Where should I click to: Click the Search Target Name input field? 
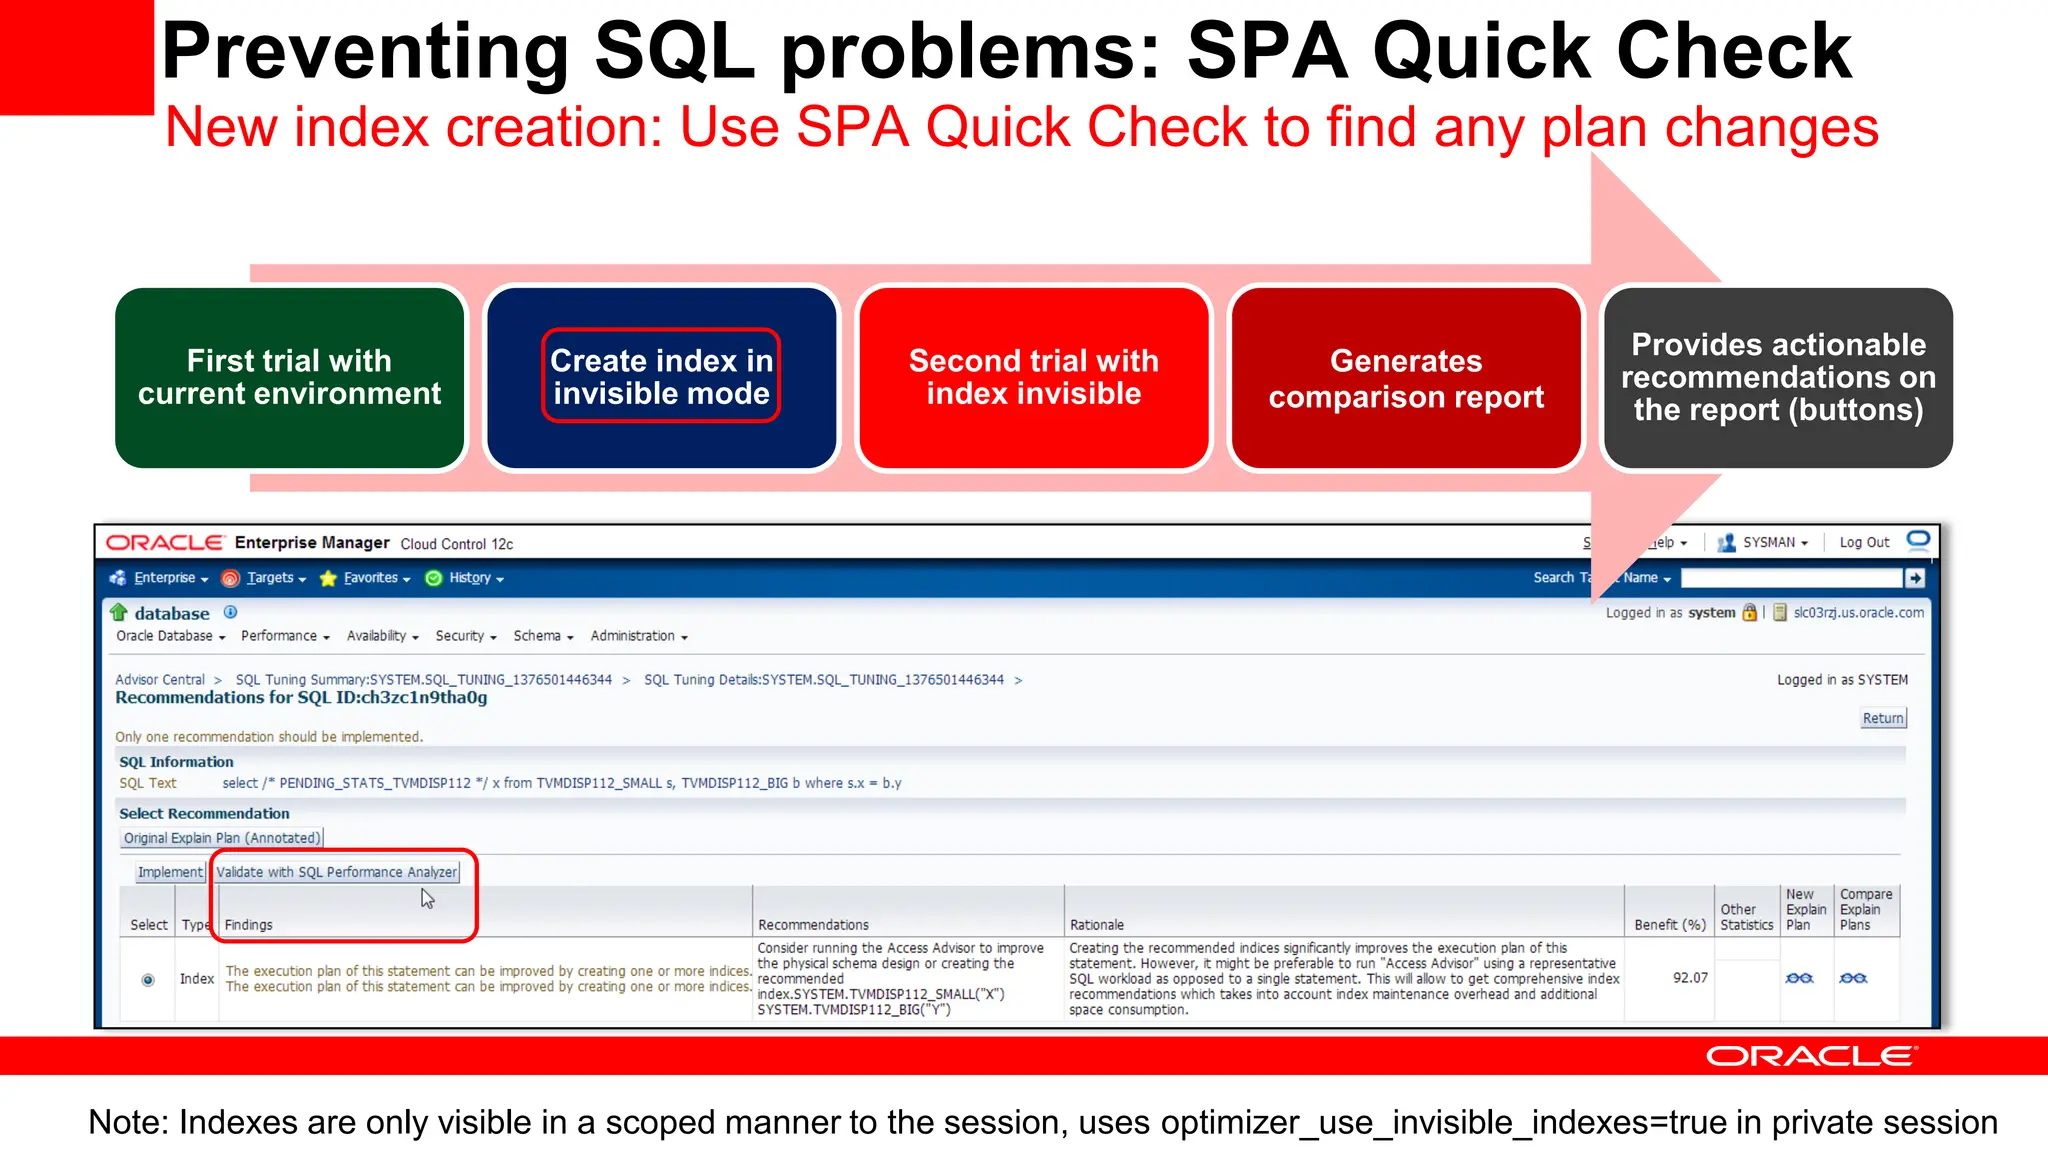1790,578
